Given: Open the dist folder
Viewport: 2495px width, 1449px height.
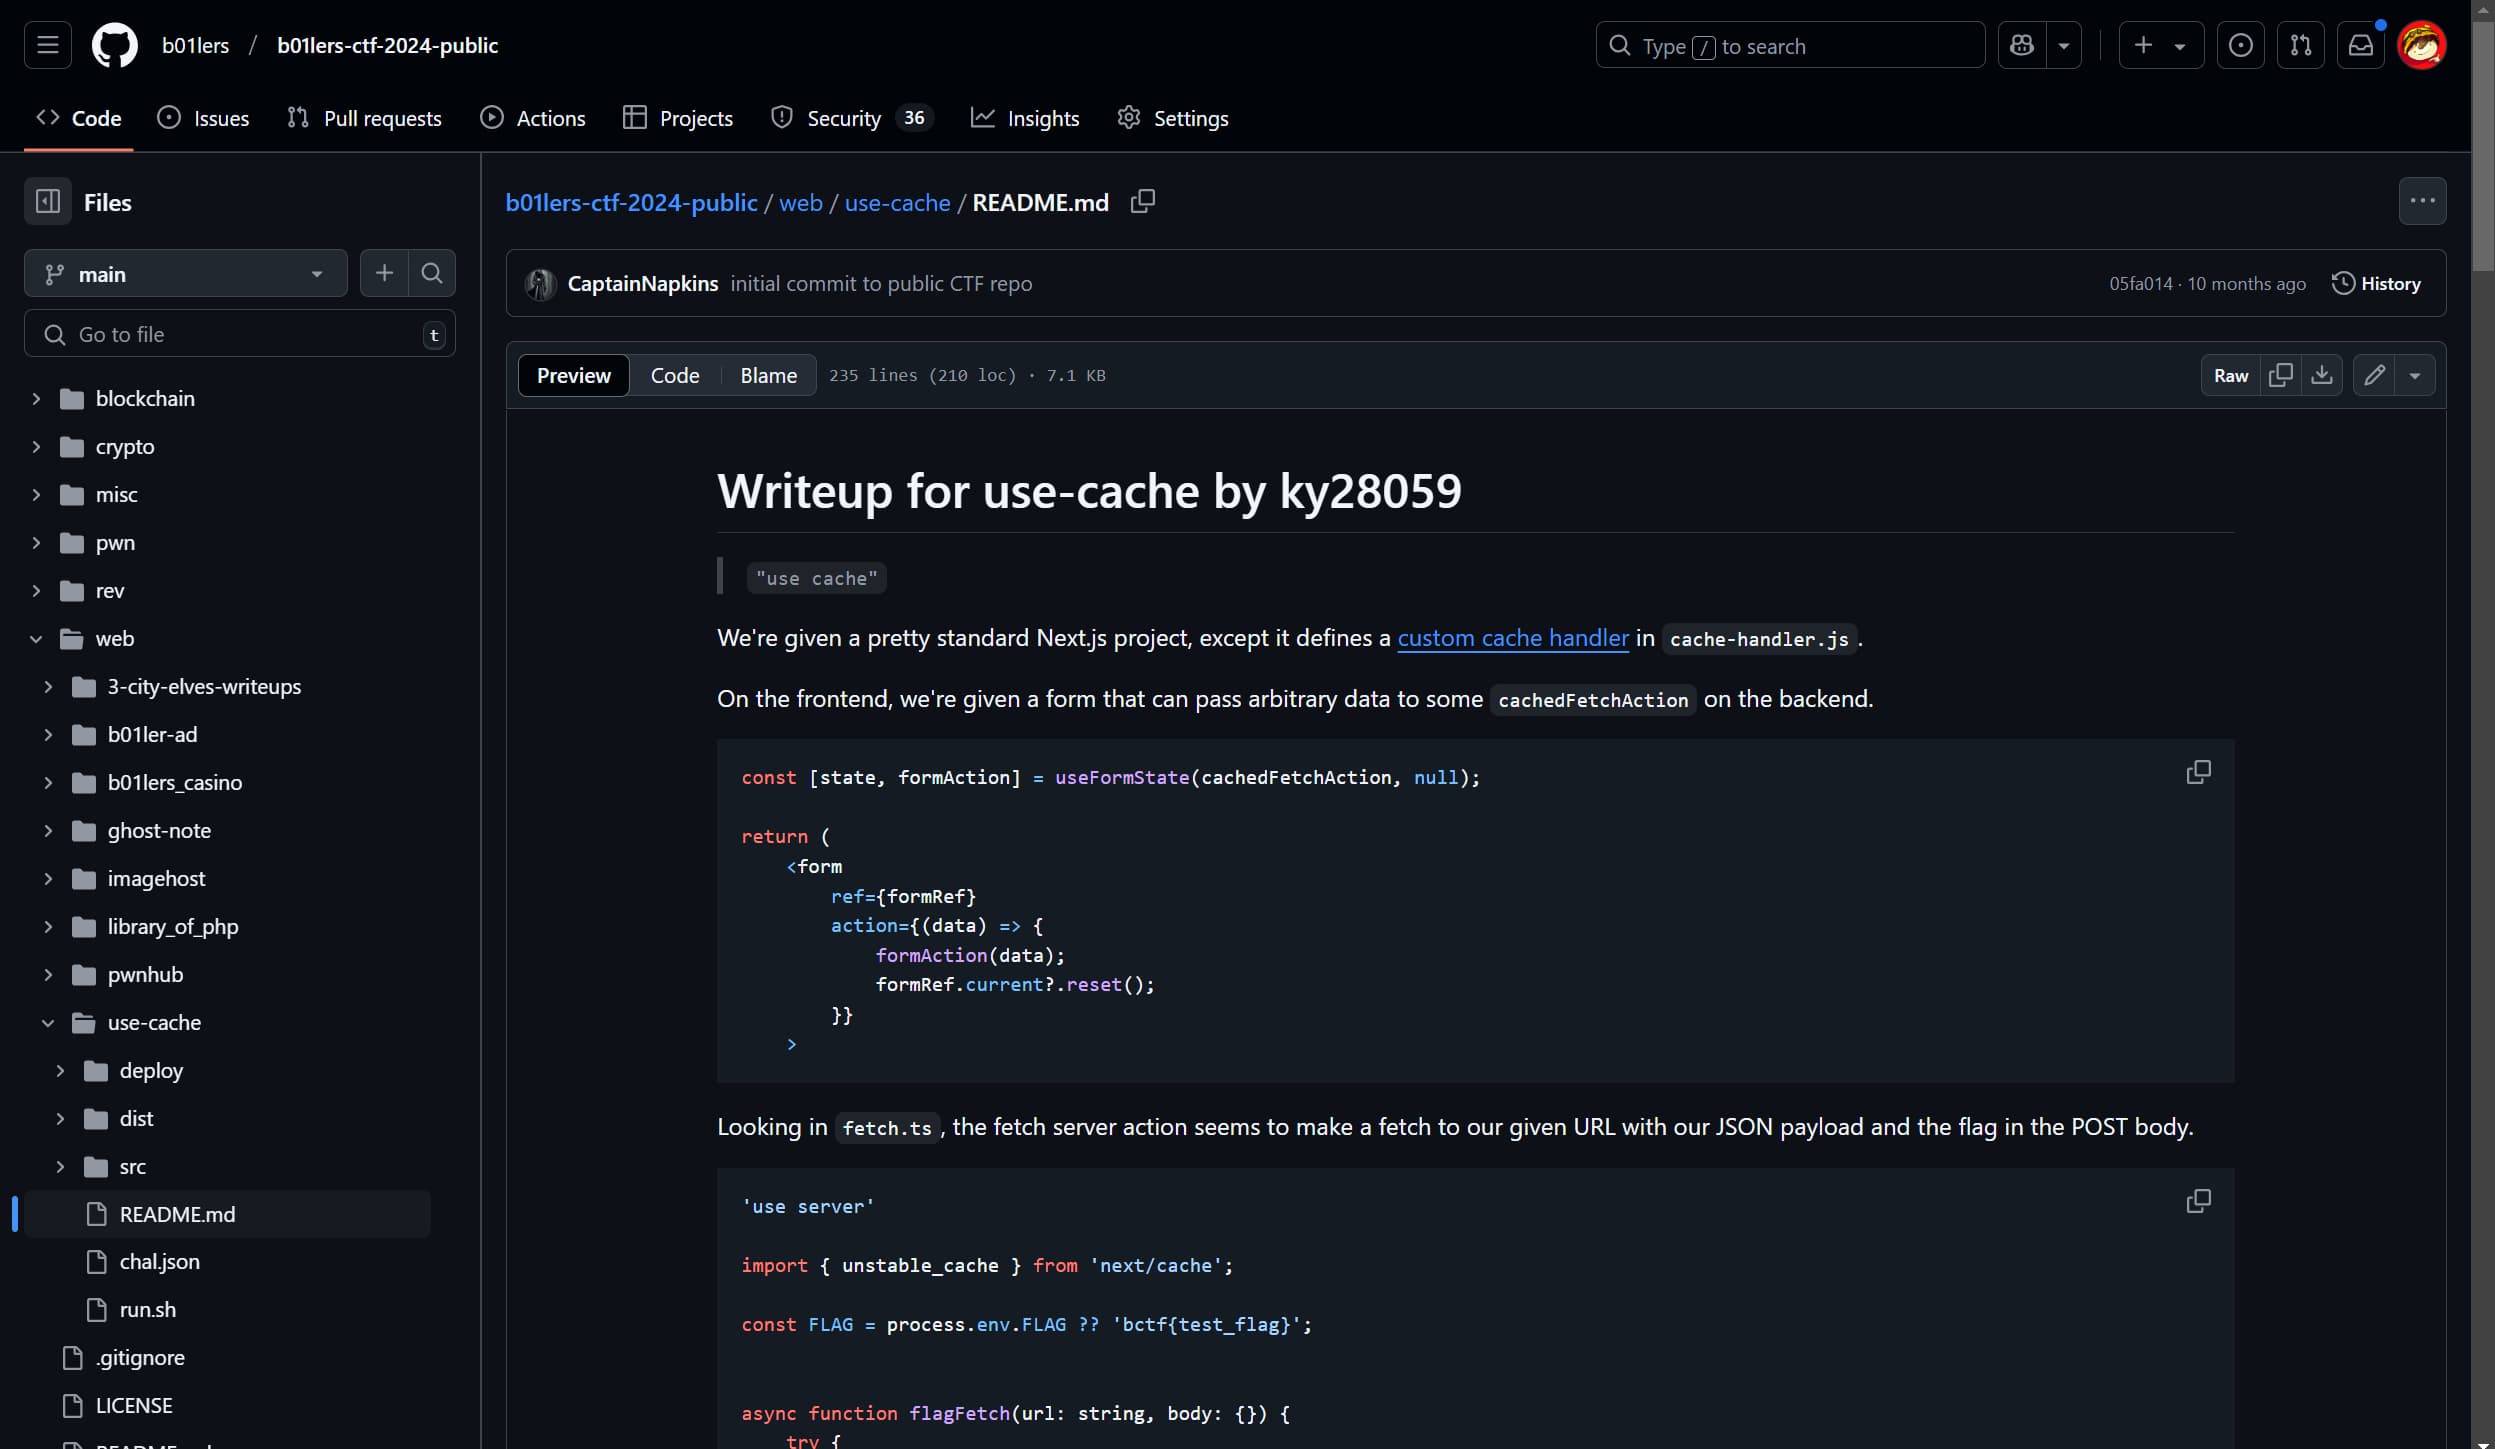Looking at the screenshot, I should point(136,1119).
